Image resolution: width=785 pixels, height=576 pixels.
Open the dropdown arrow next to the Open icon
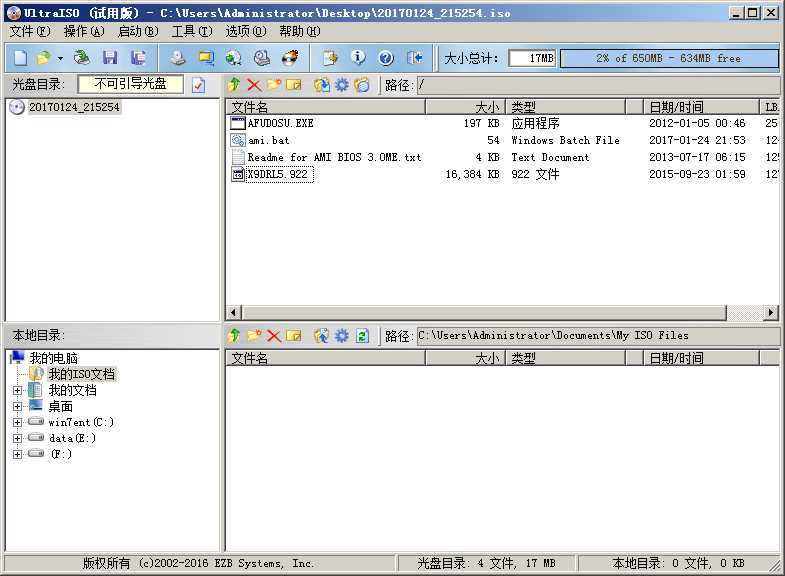click(60, 59)
